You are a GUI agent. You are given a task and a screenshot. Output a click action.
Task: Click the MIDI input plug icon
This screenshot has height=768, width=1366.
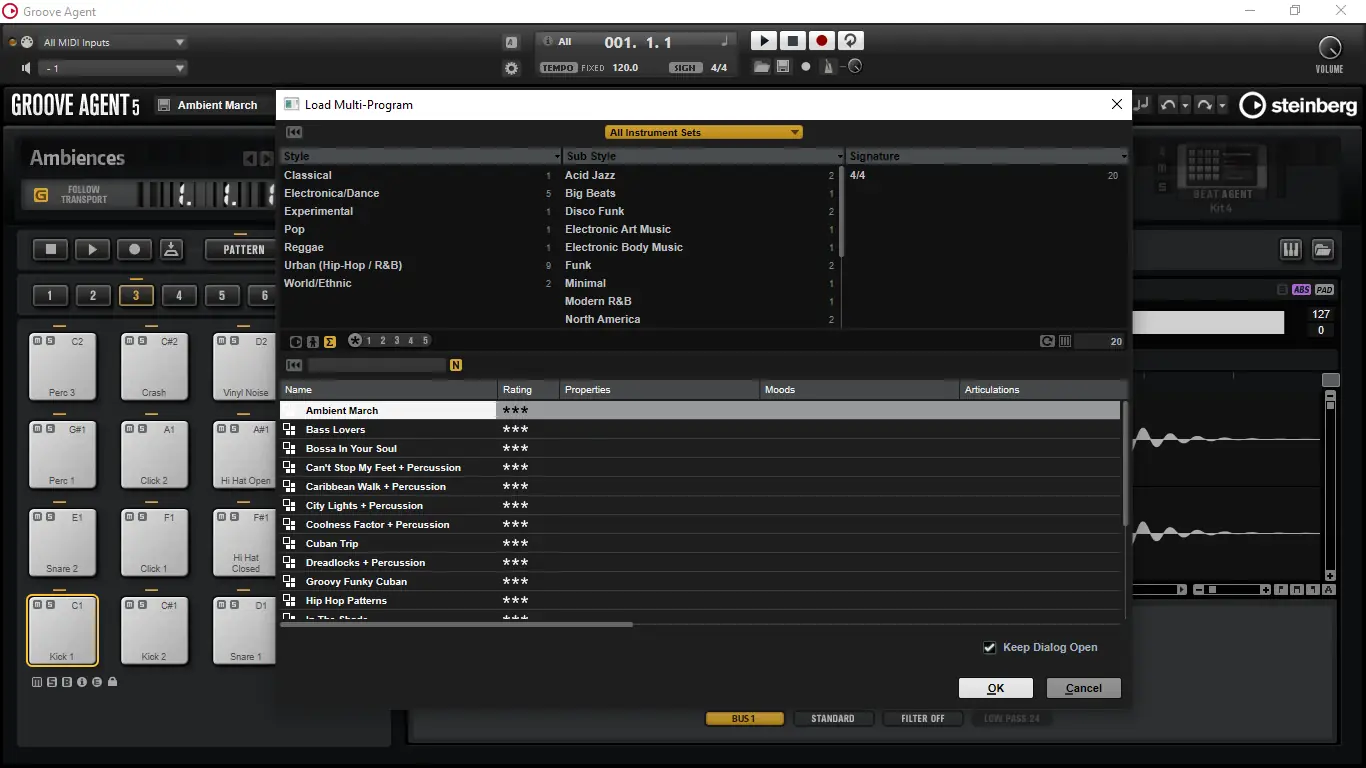tap(27, 42)
